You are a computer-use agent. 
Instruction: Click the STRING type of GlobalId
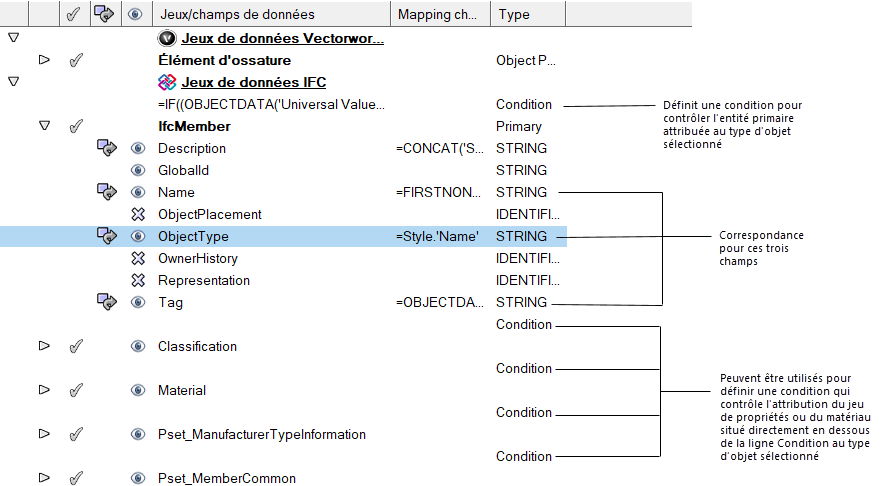(x=521, y=170)
